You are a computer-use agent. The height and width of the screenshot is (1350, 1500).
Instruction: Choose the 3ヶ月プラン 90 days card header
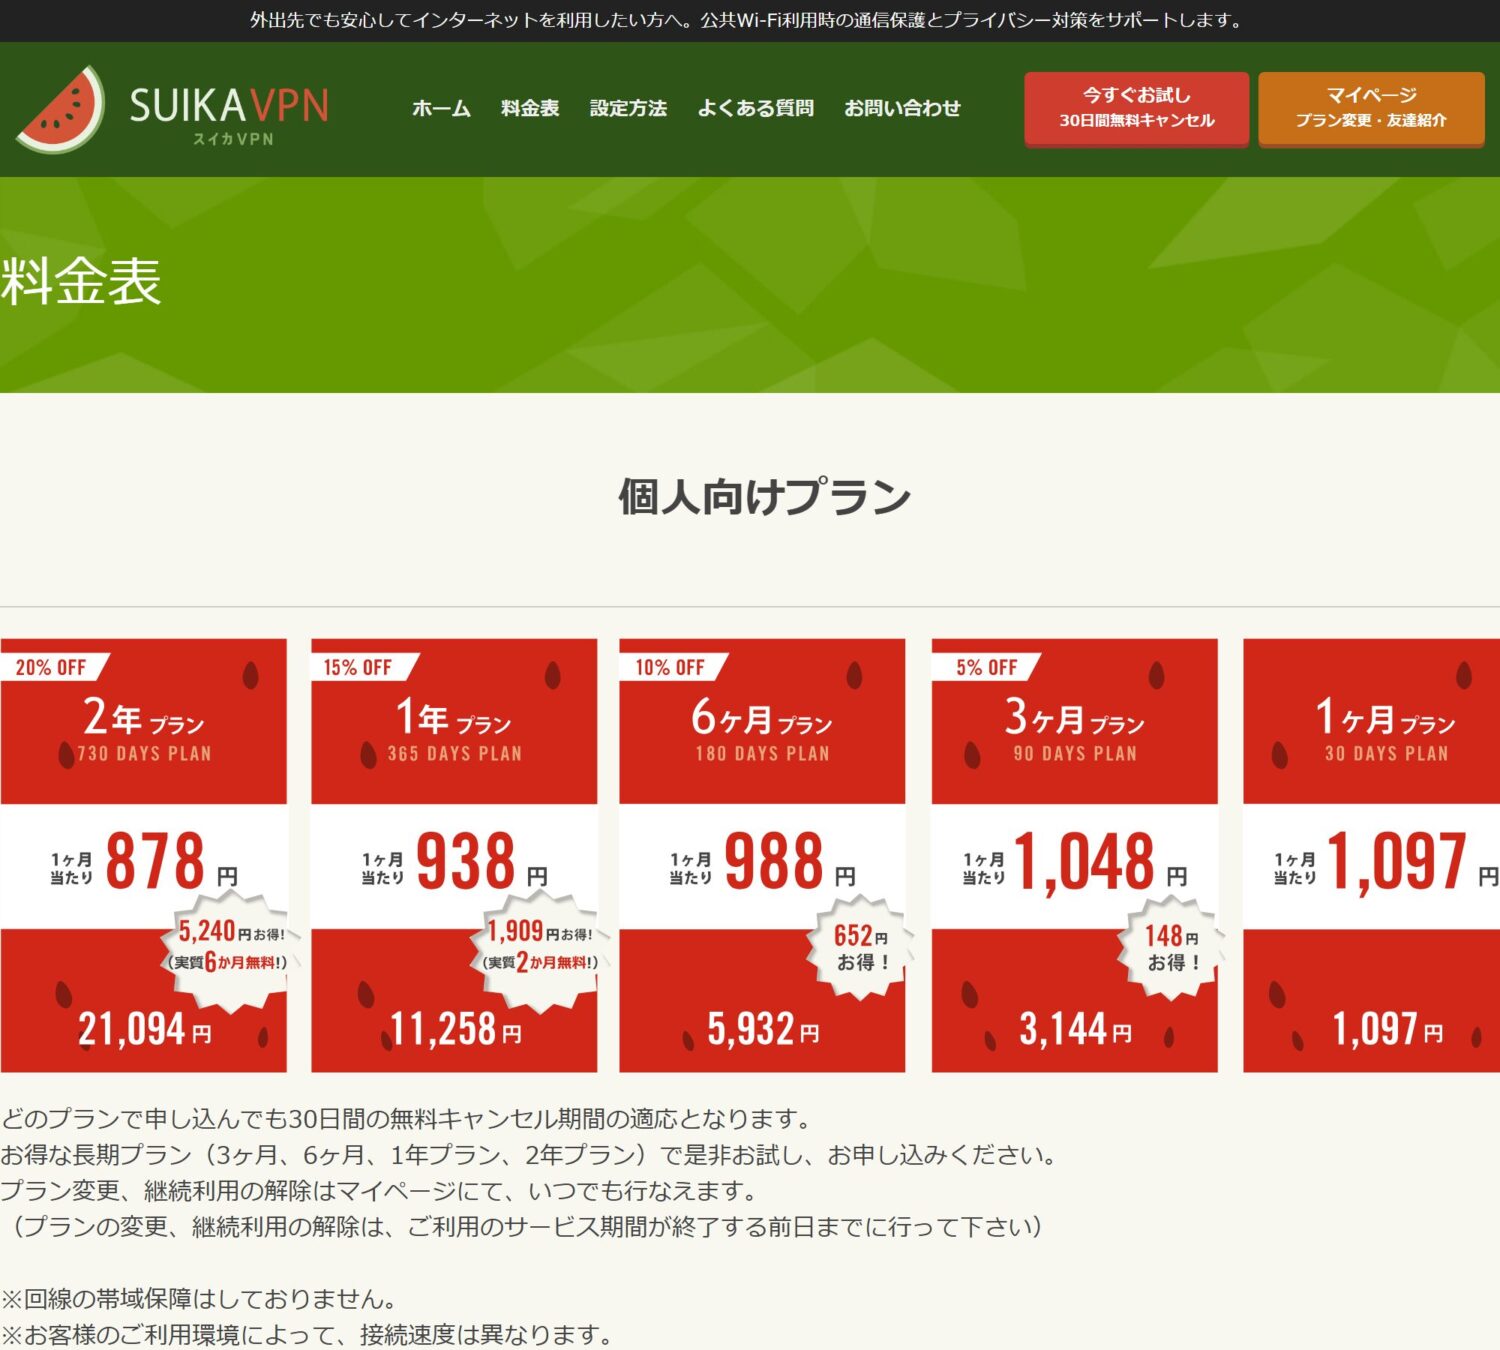[x=1075, y=722]
